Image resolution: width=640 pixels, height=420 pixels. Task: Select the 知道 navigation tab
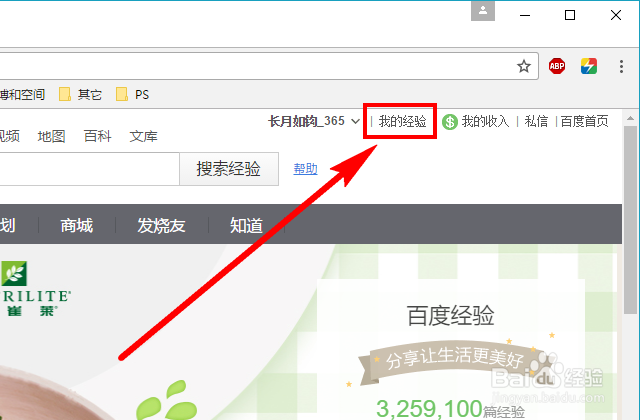246,225
